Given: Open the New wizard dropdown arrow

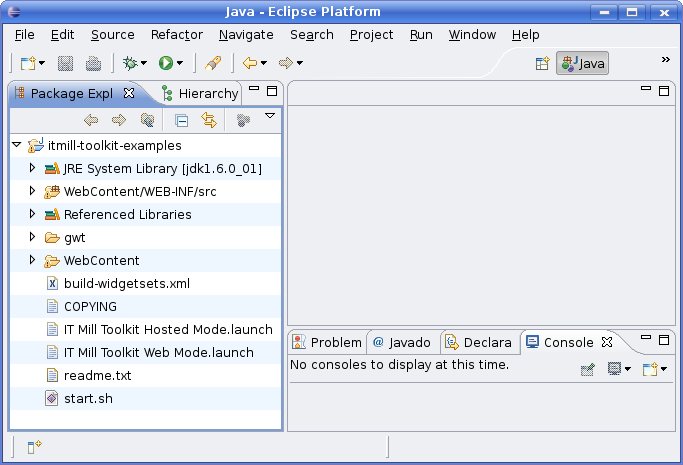Looking at the screenshot, I should coord(42,64).
